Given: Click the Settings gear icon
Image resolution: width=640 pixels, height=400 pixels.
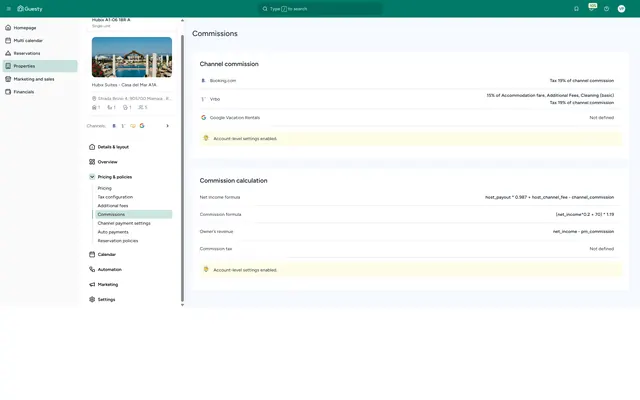Looking at the screenshot, I should 92,300.
